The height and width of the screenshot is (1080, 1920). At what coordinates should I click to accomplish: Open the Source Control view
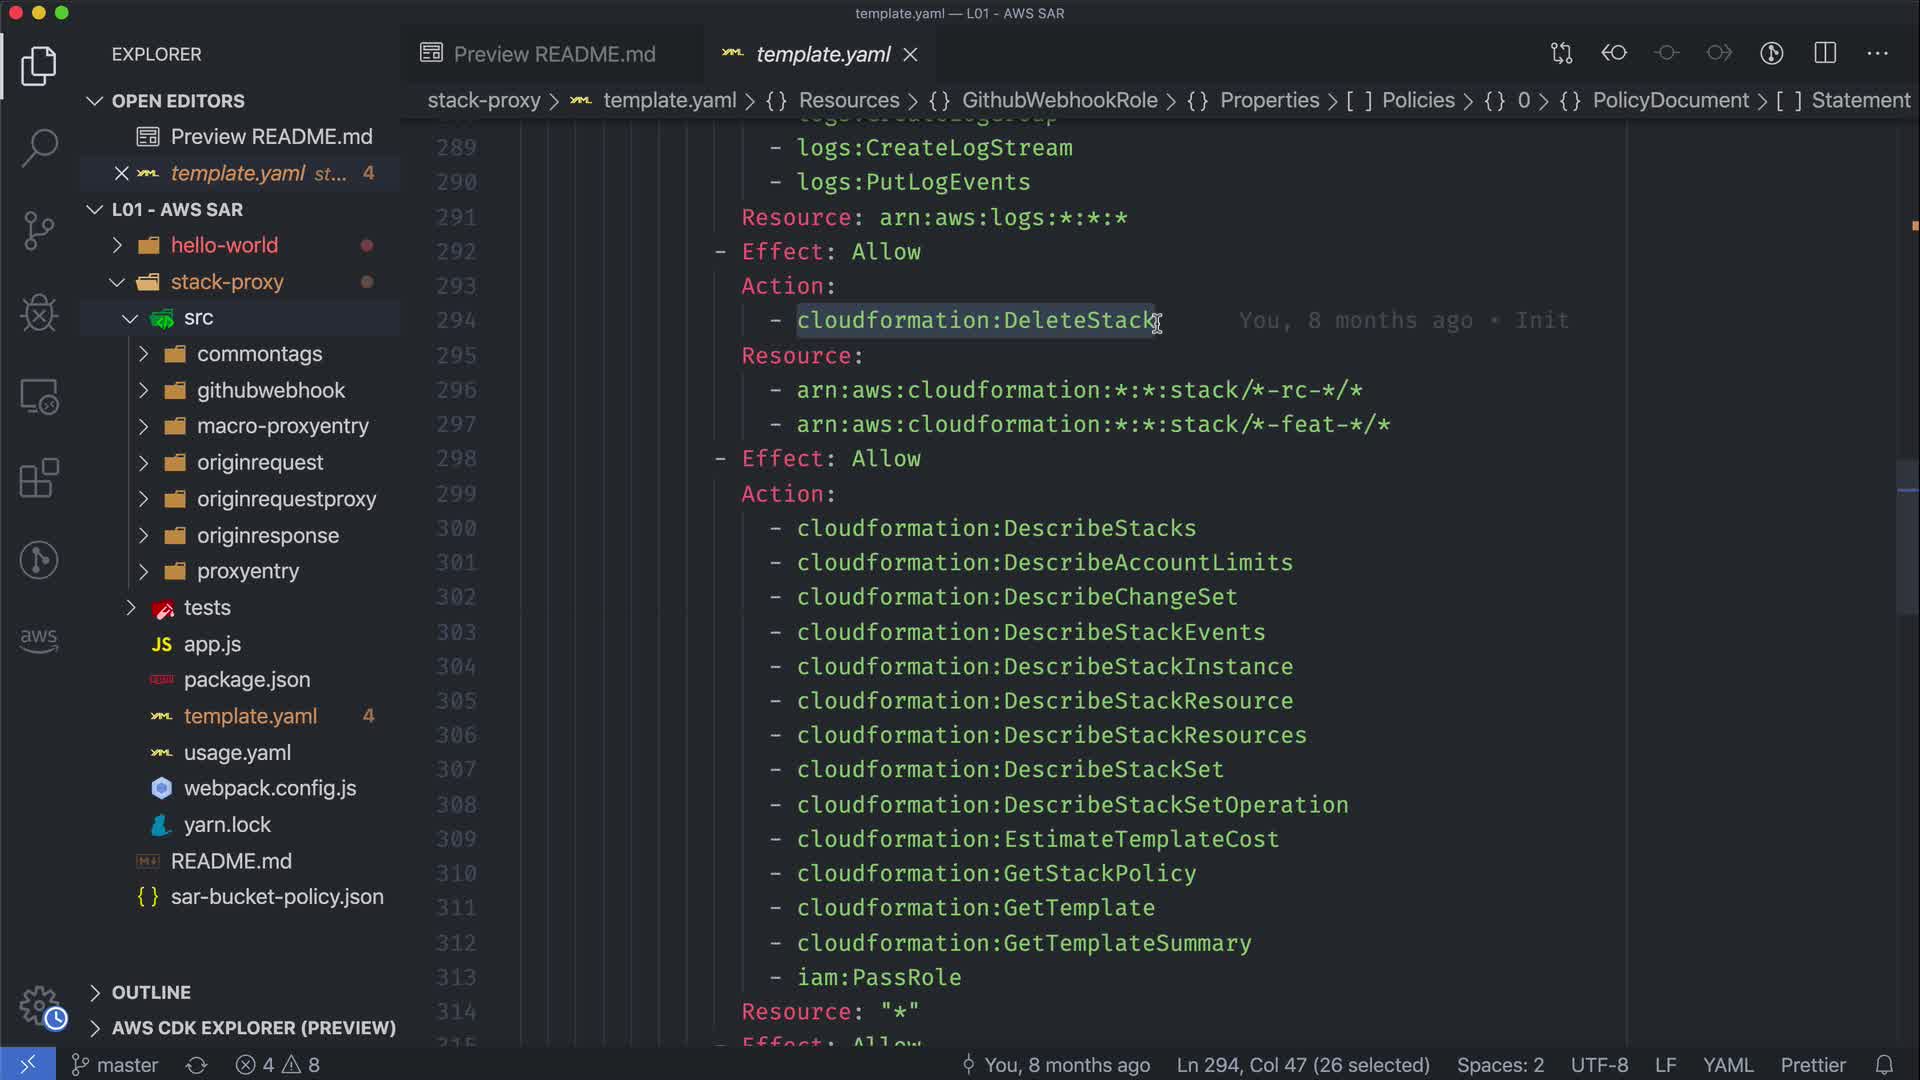39,231
